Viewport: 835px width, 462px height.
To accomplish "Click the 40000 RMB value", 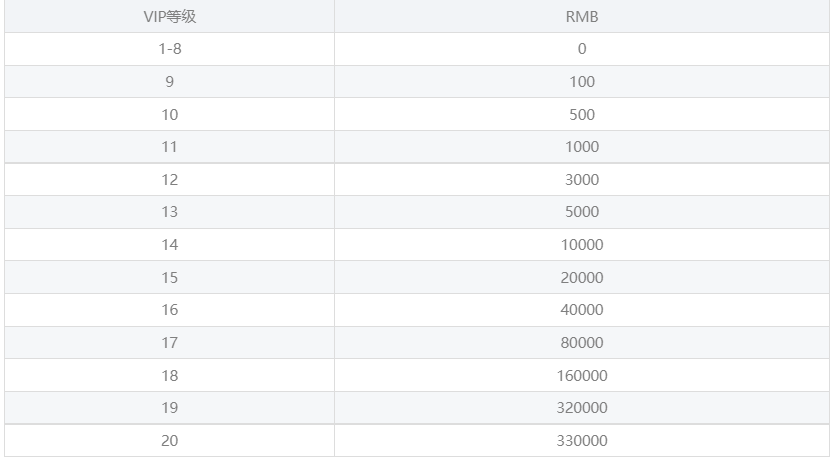I will pos(582,310).
